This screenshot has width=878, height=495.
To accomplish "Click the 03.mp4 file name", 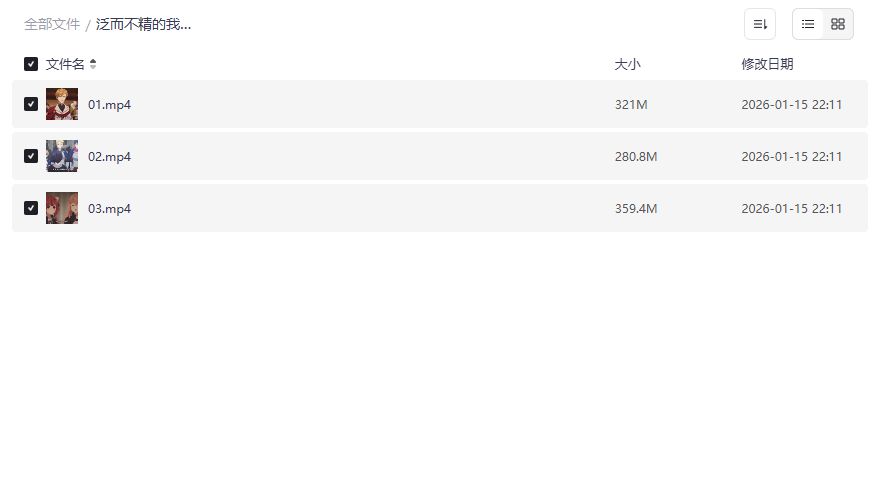I will [x=109, y=208].
